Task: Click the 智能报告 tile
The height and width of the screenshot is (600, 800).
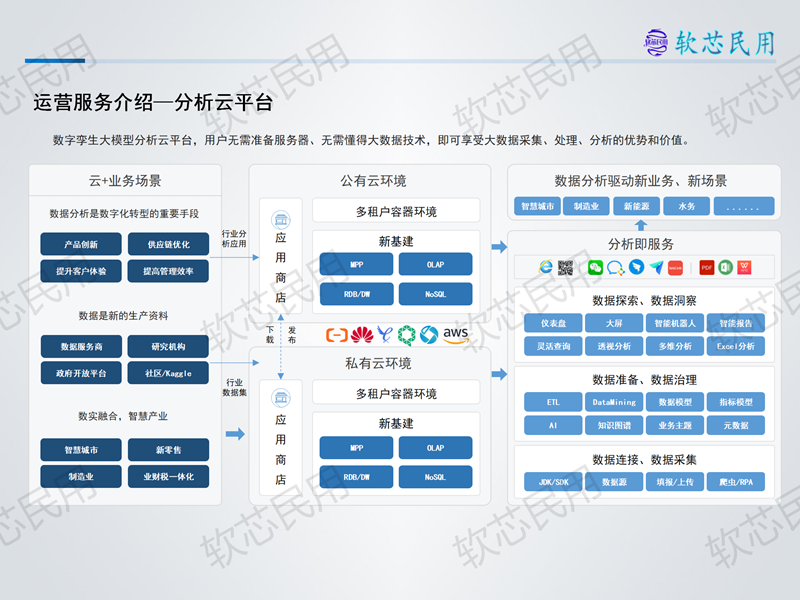Action: point(736,323)
